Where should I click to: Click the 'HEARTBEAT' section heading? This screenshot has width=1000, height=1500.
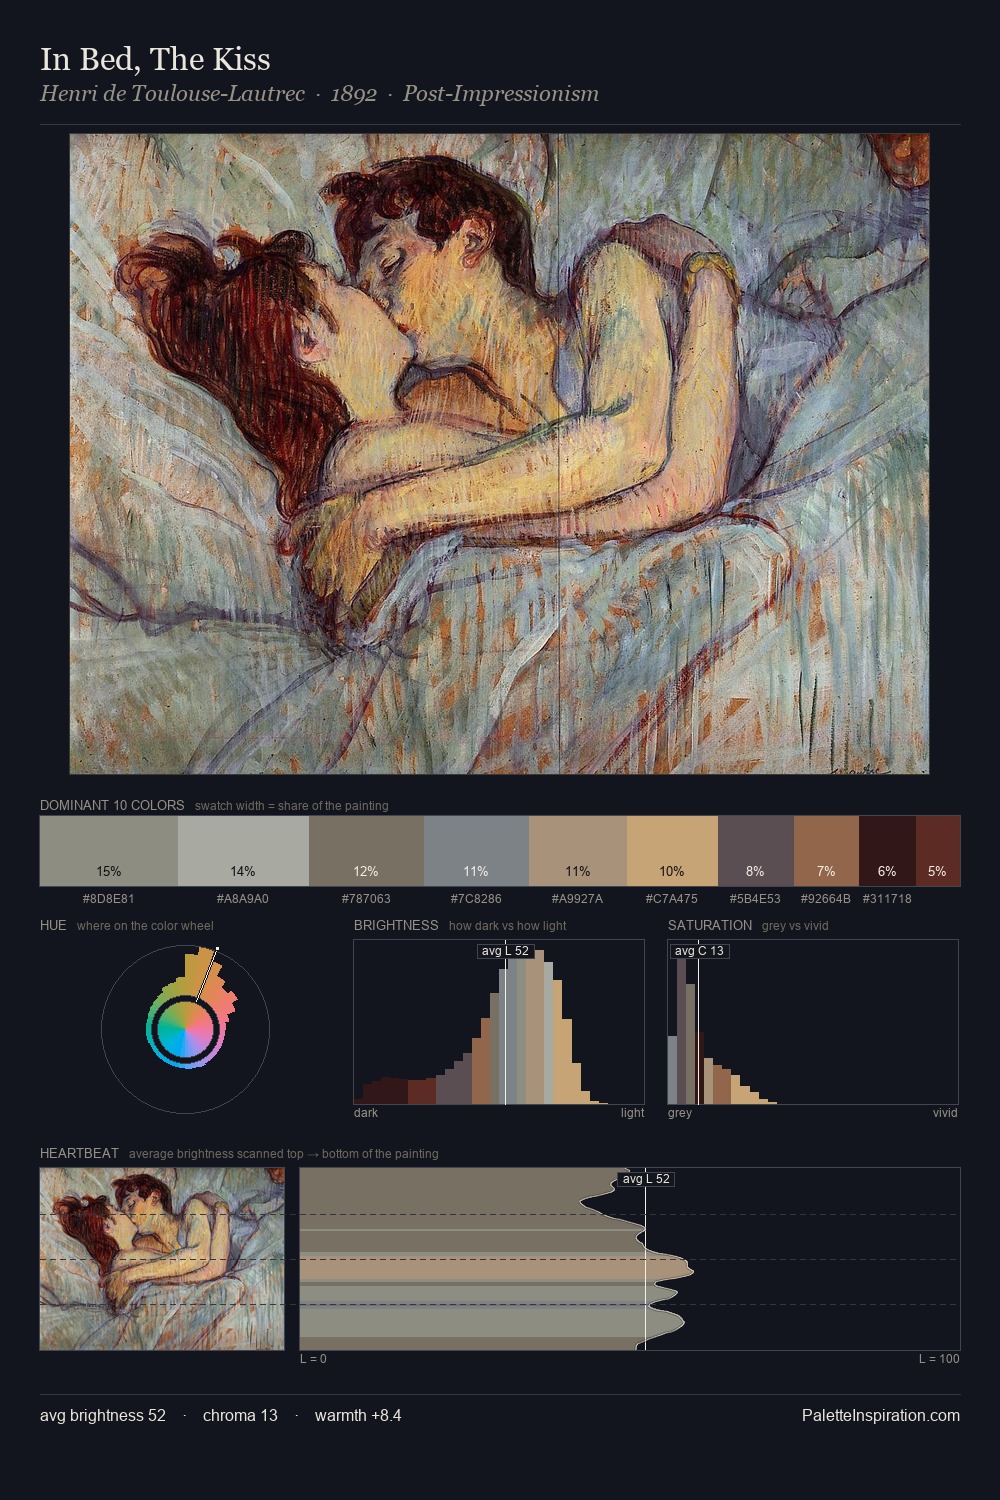point(79,1153)
